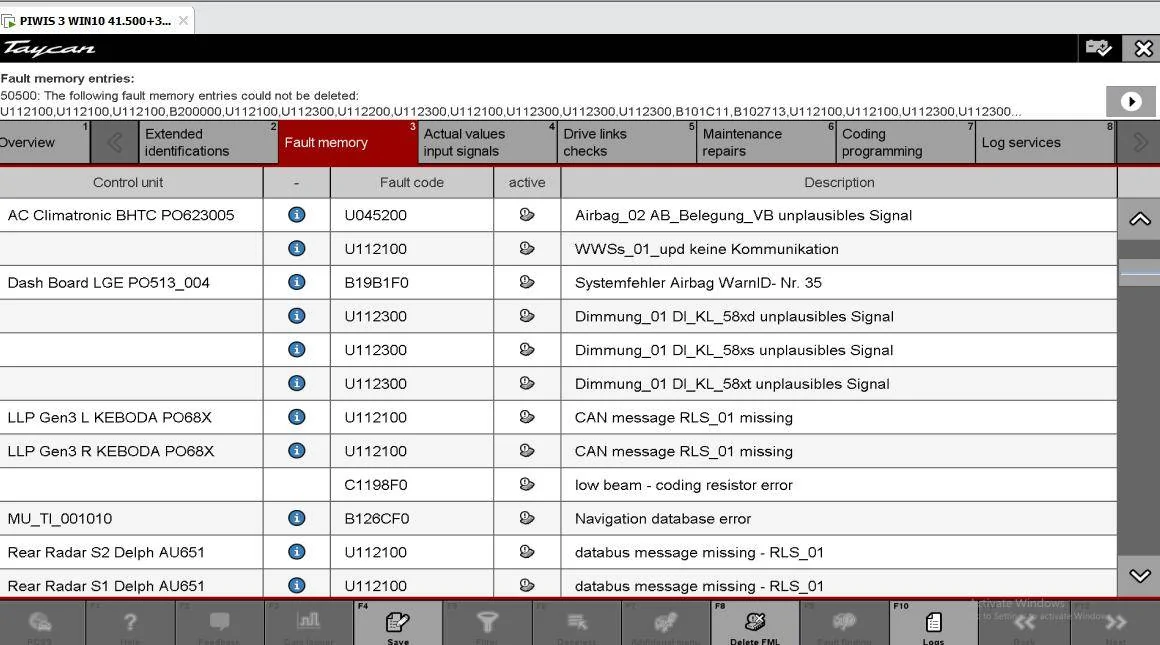Open Actual values input signals tab
The image size is (1160, 645).
click(487, 142)
